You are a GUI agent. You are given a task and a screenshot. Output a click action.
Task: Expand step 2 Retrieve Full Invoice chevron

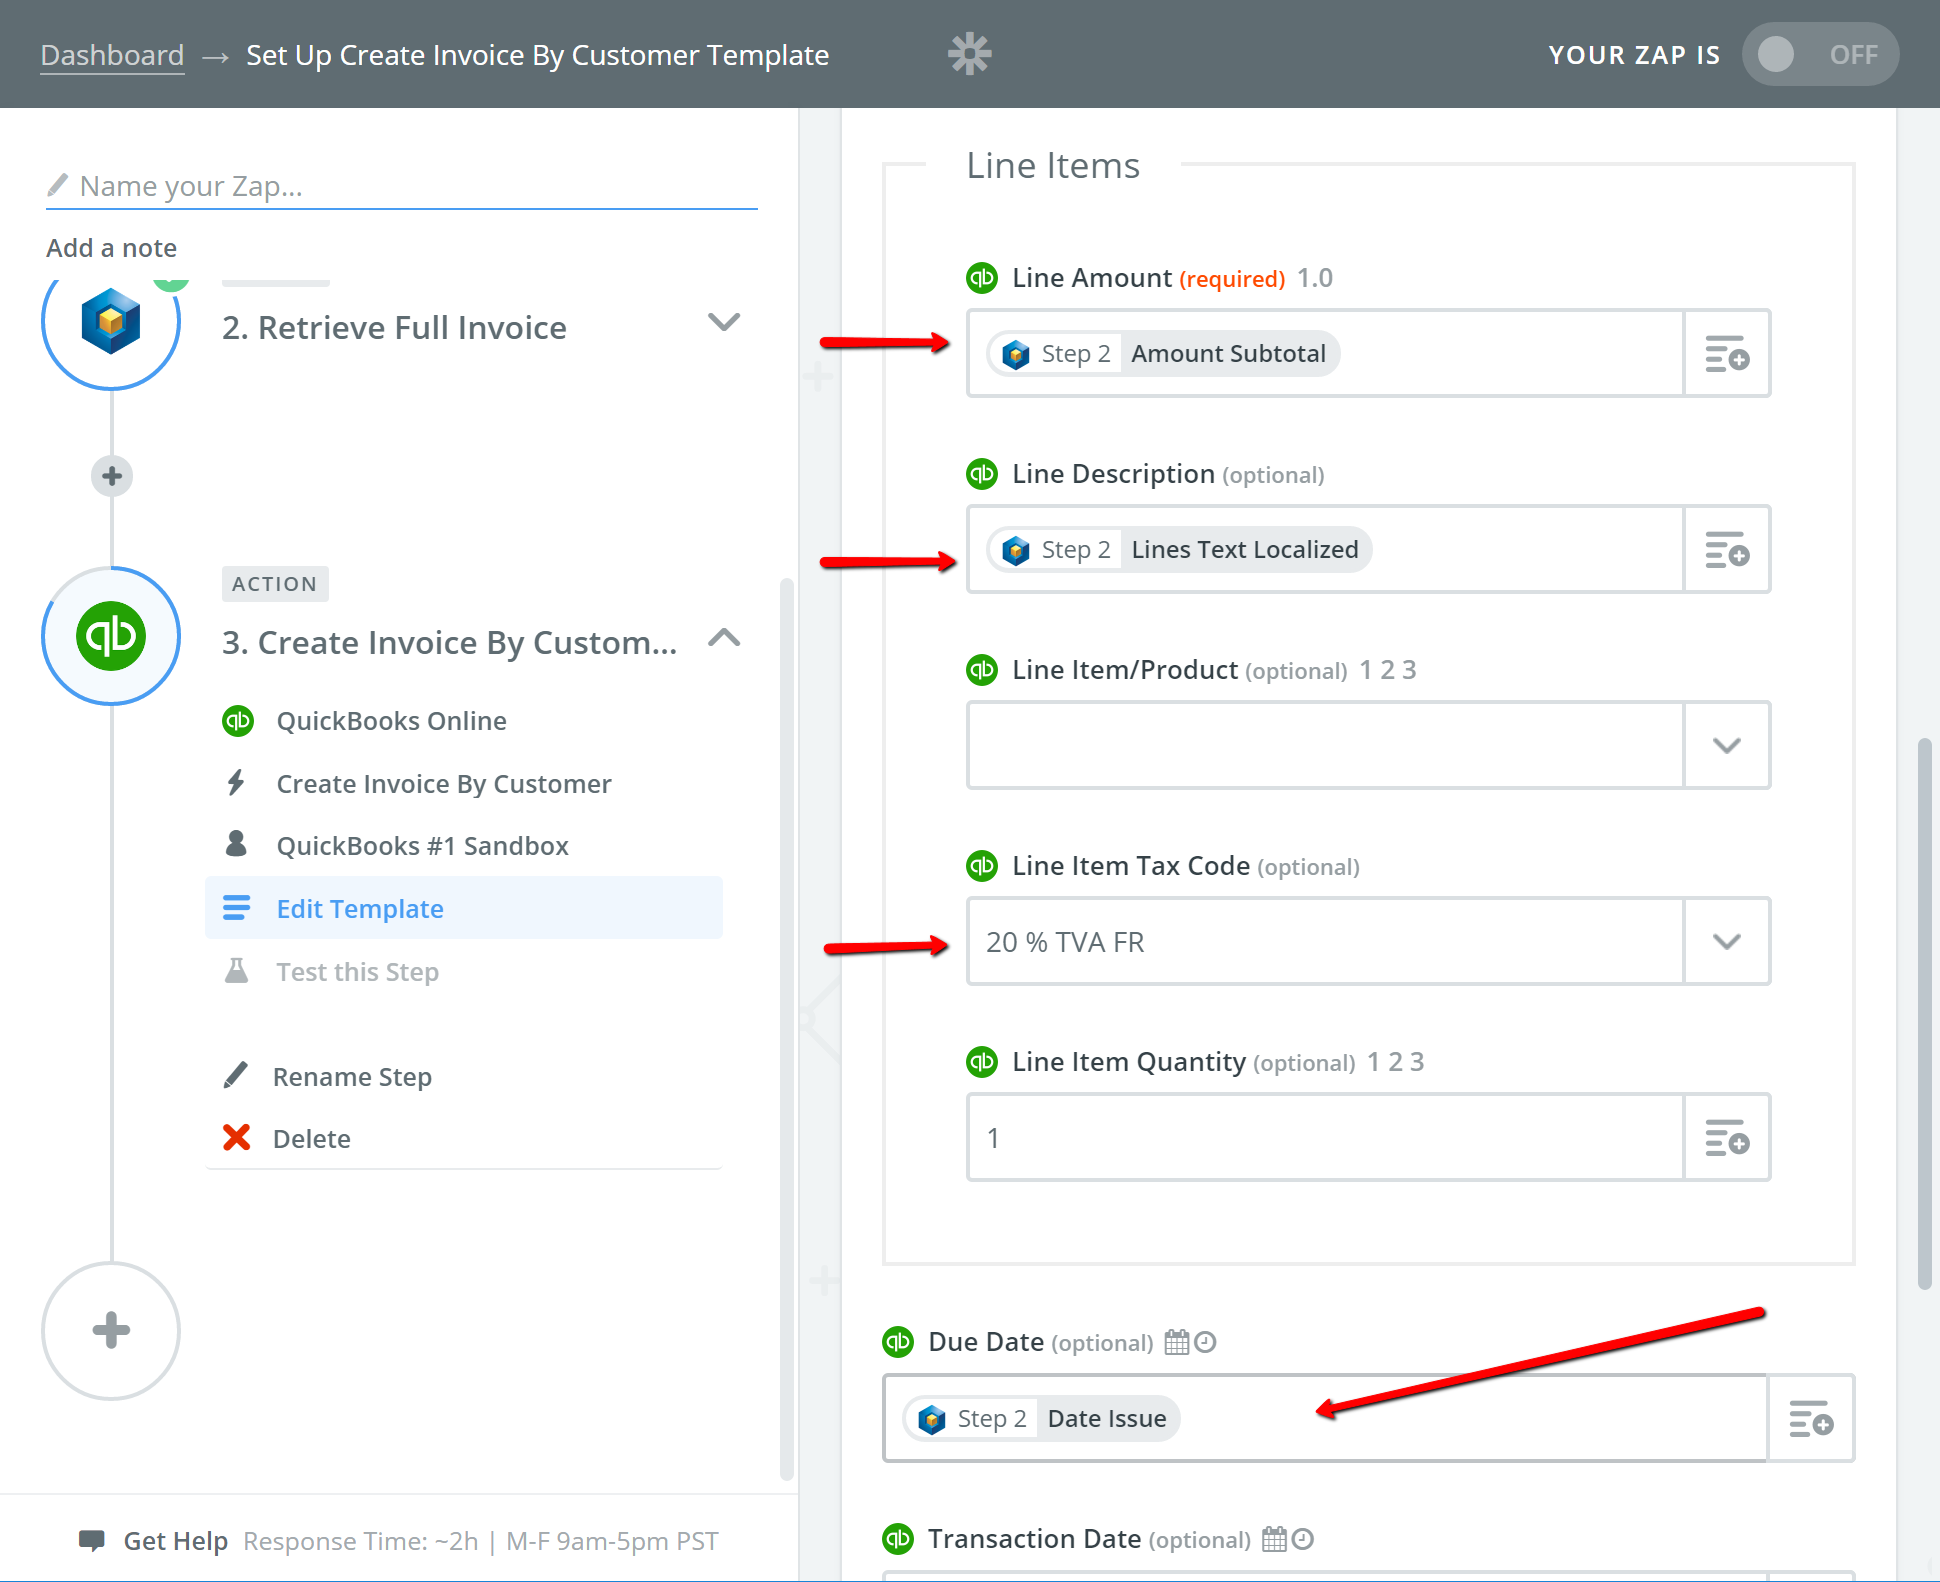(724, 322)
